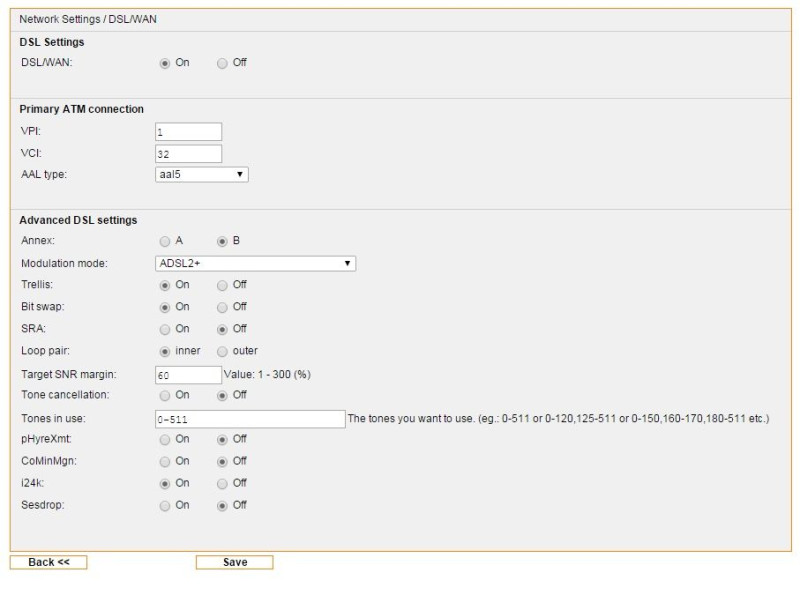Enable Trellis On option
This screenshot has height=595, width=800.
(164, 285)
